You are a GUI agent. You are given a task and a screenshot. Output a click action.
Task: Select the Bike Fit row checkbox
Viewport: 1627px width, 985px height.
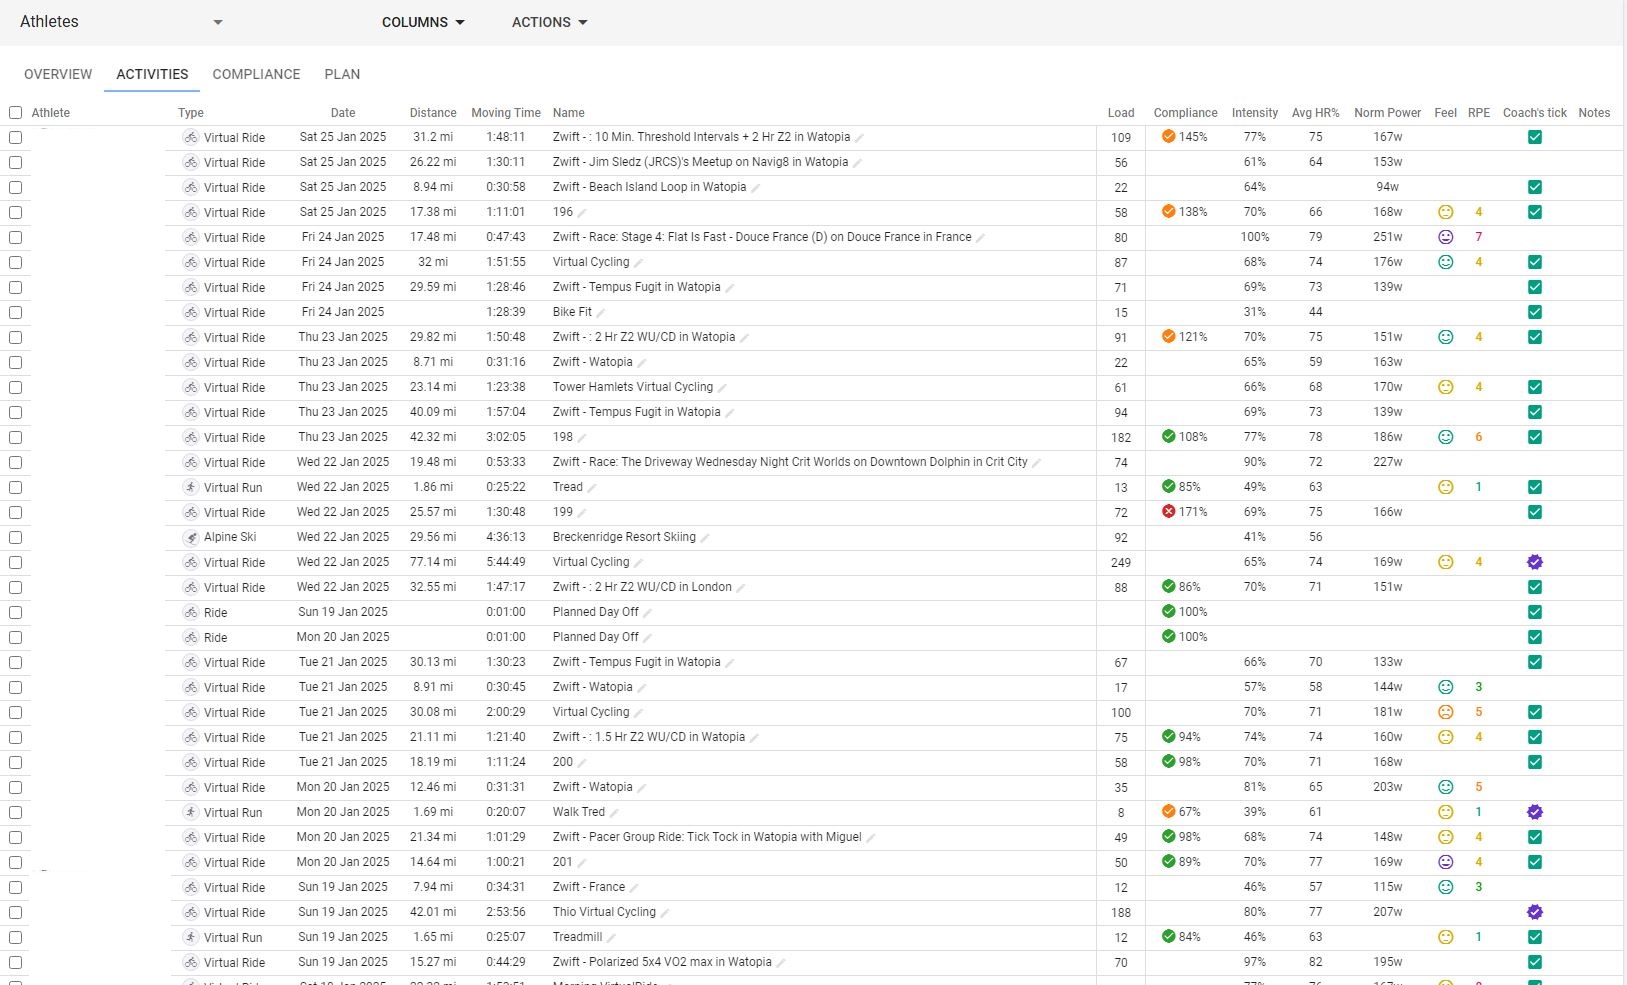(x=15, y=312)
